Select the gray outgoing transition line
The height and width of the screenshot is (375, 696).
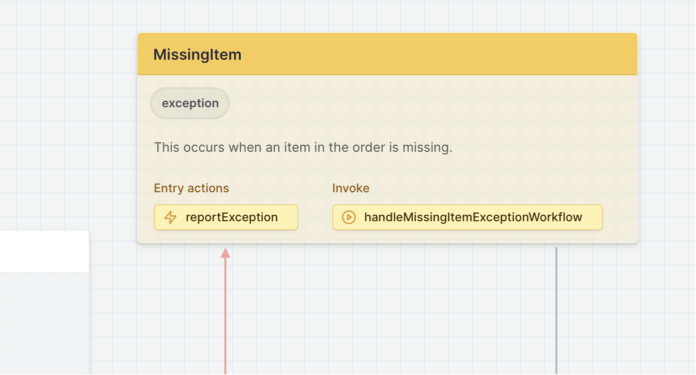click(556, 311)
